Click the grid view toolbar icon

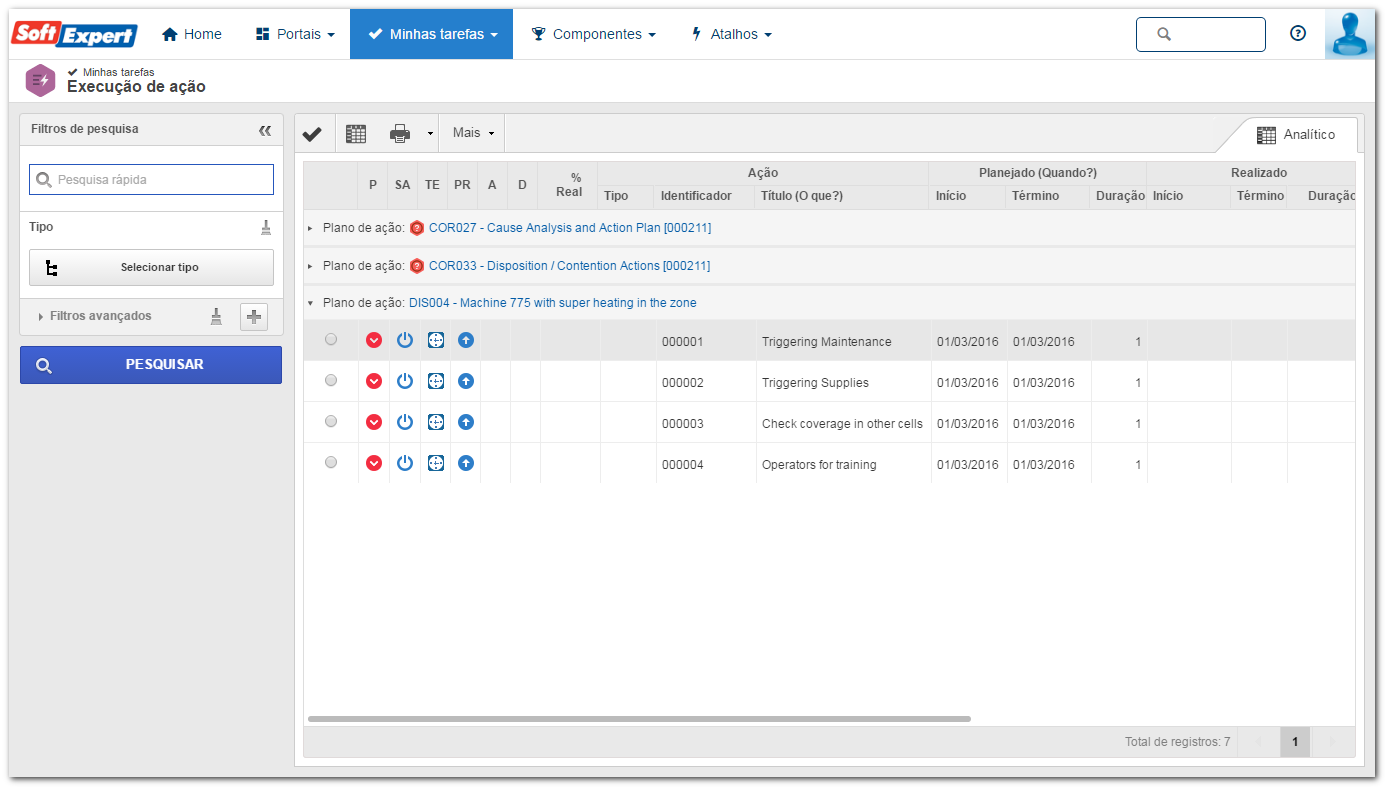[x=356, y=133]
